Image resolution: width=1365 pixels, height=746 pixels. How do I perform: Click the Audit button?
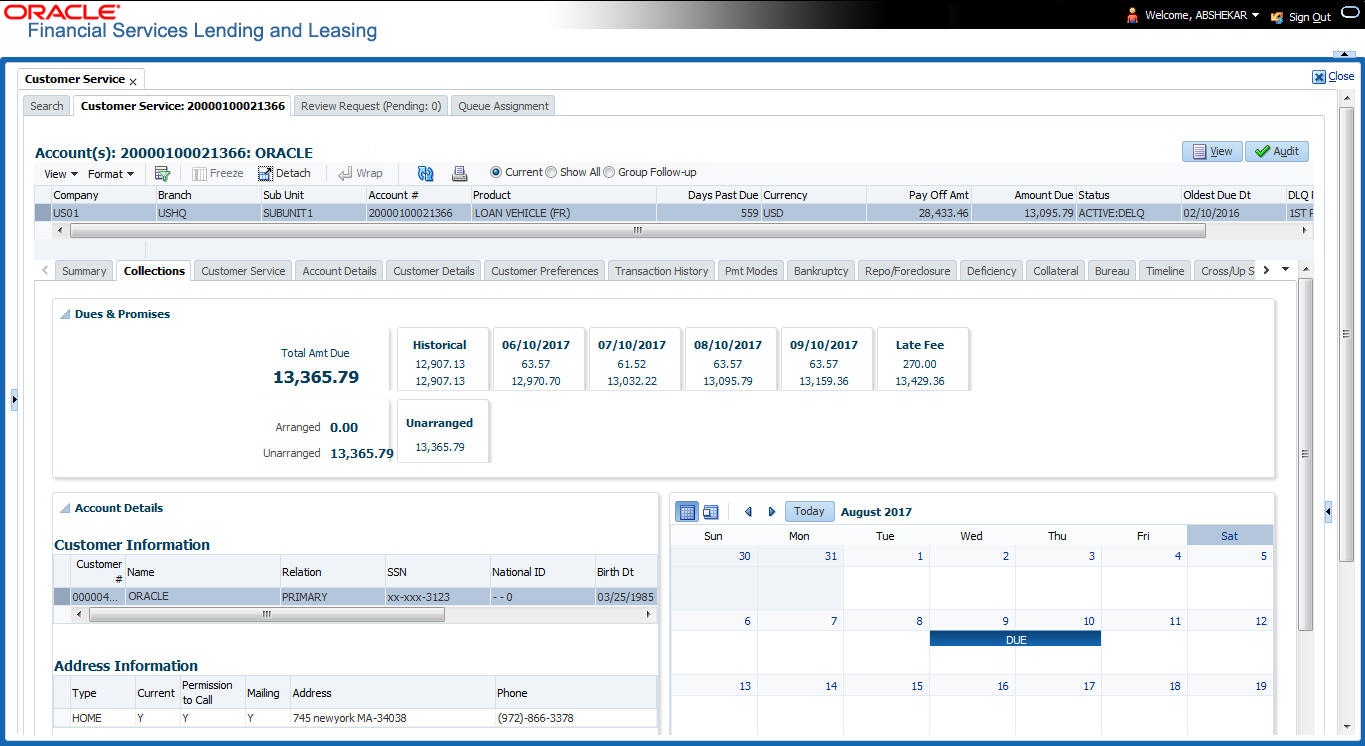point(1277,151)
